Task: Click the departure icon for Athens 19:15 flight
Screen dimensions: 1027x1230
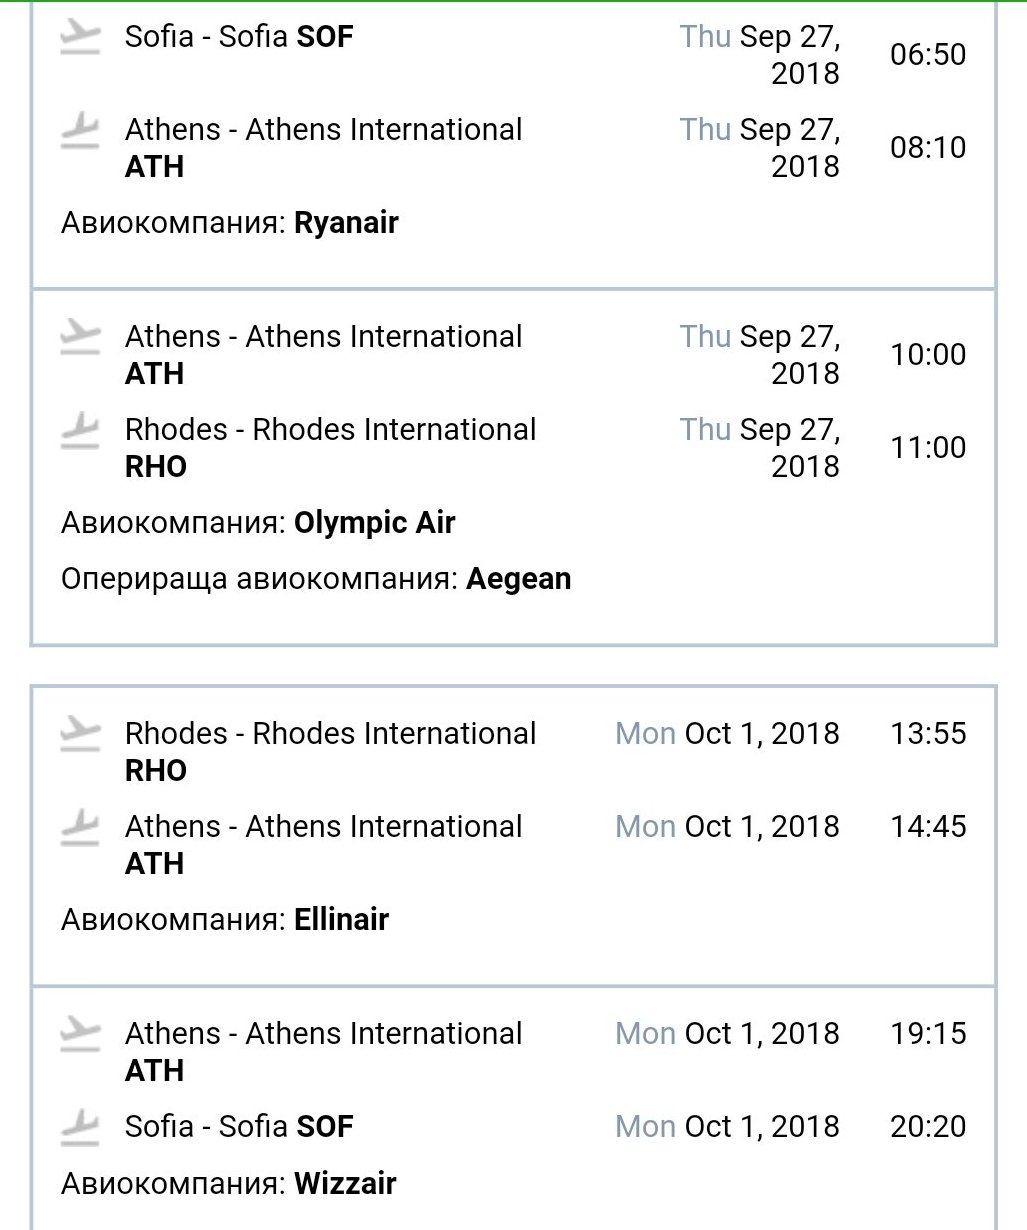Action: pyautogui.click(x=80, y=1035)
